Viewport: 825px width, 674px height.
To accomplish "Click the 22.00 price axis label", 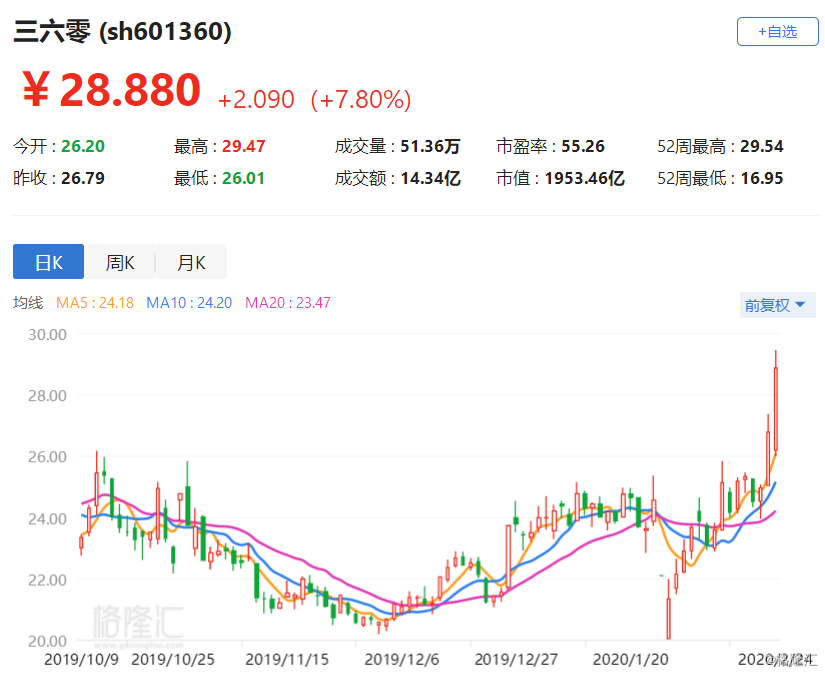I will click(47, 580).
